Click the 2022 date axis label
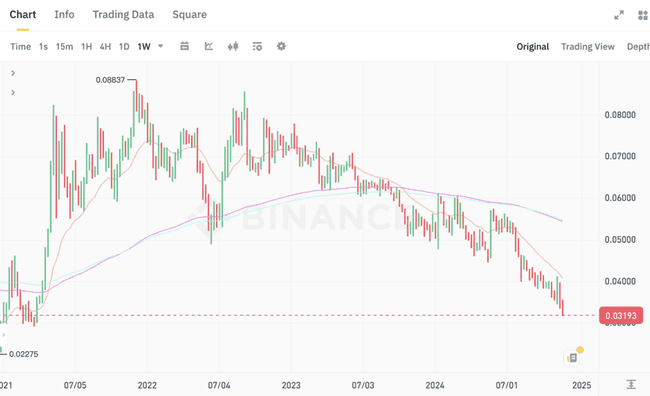The height and width of the screenshot is (396, 650). point(147,385)
